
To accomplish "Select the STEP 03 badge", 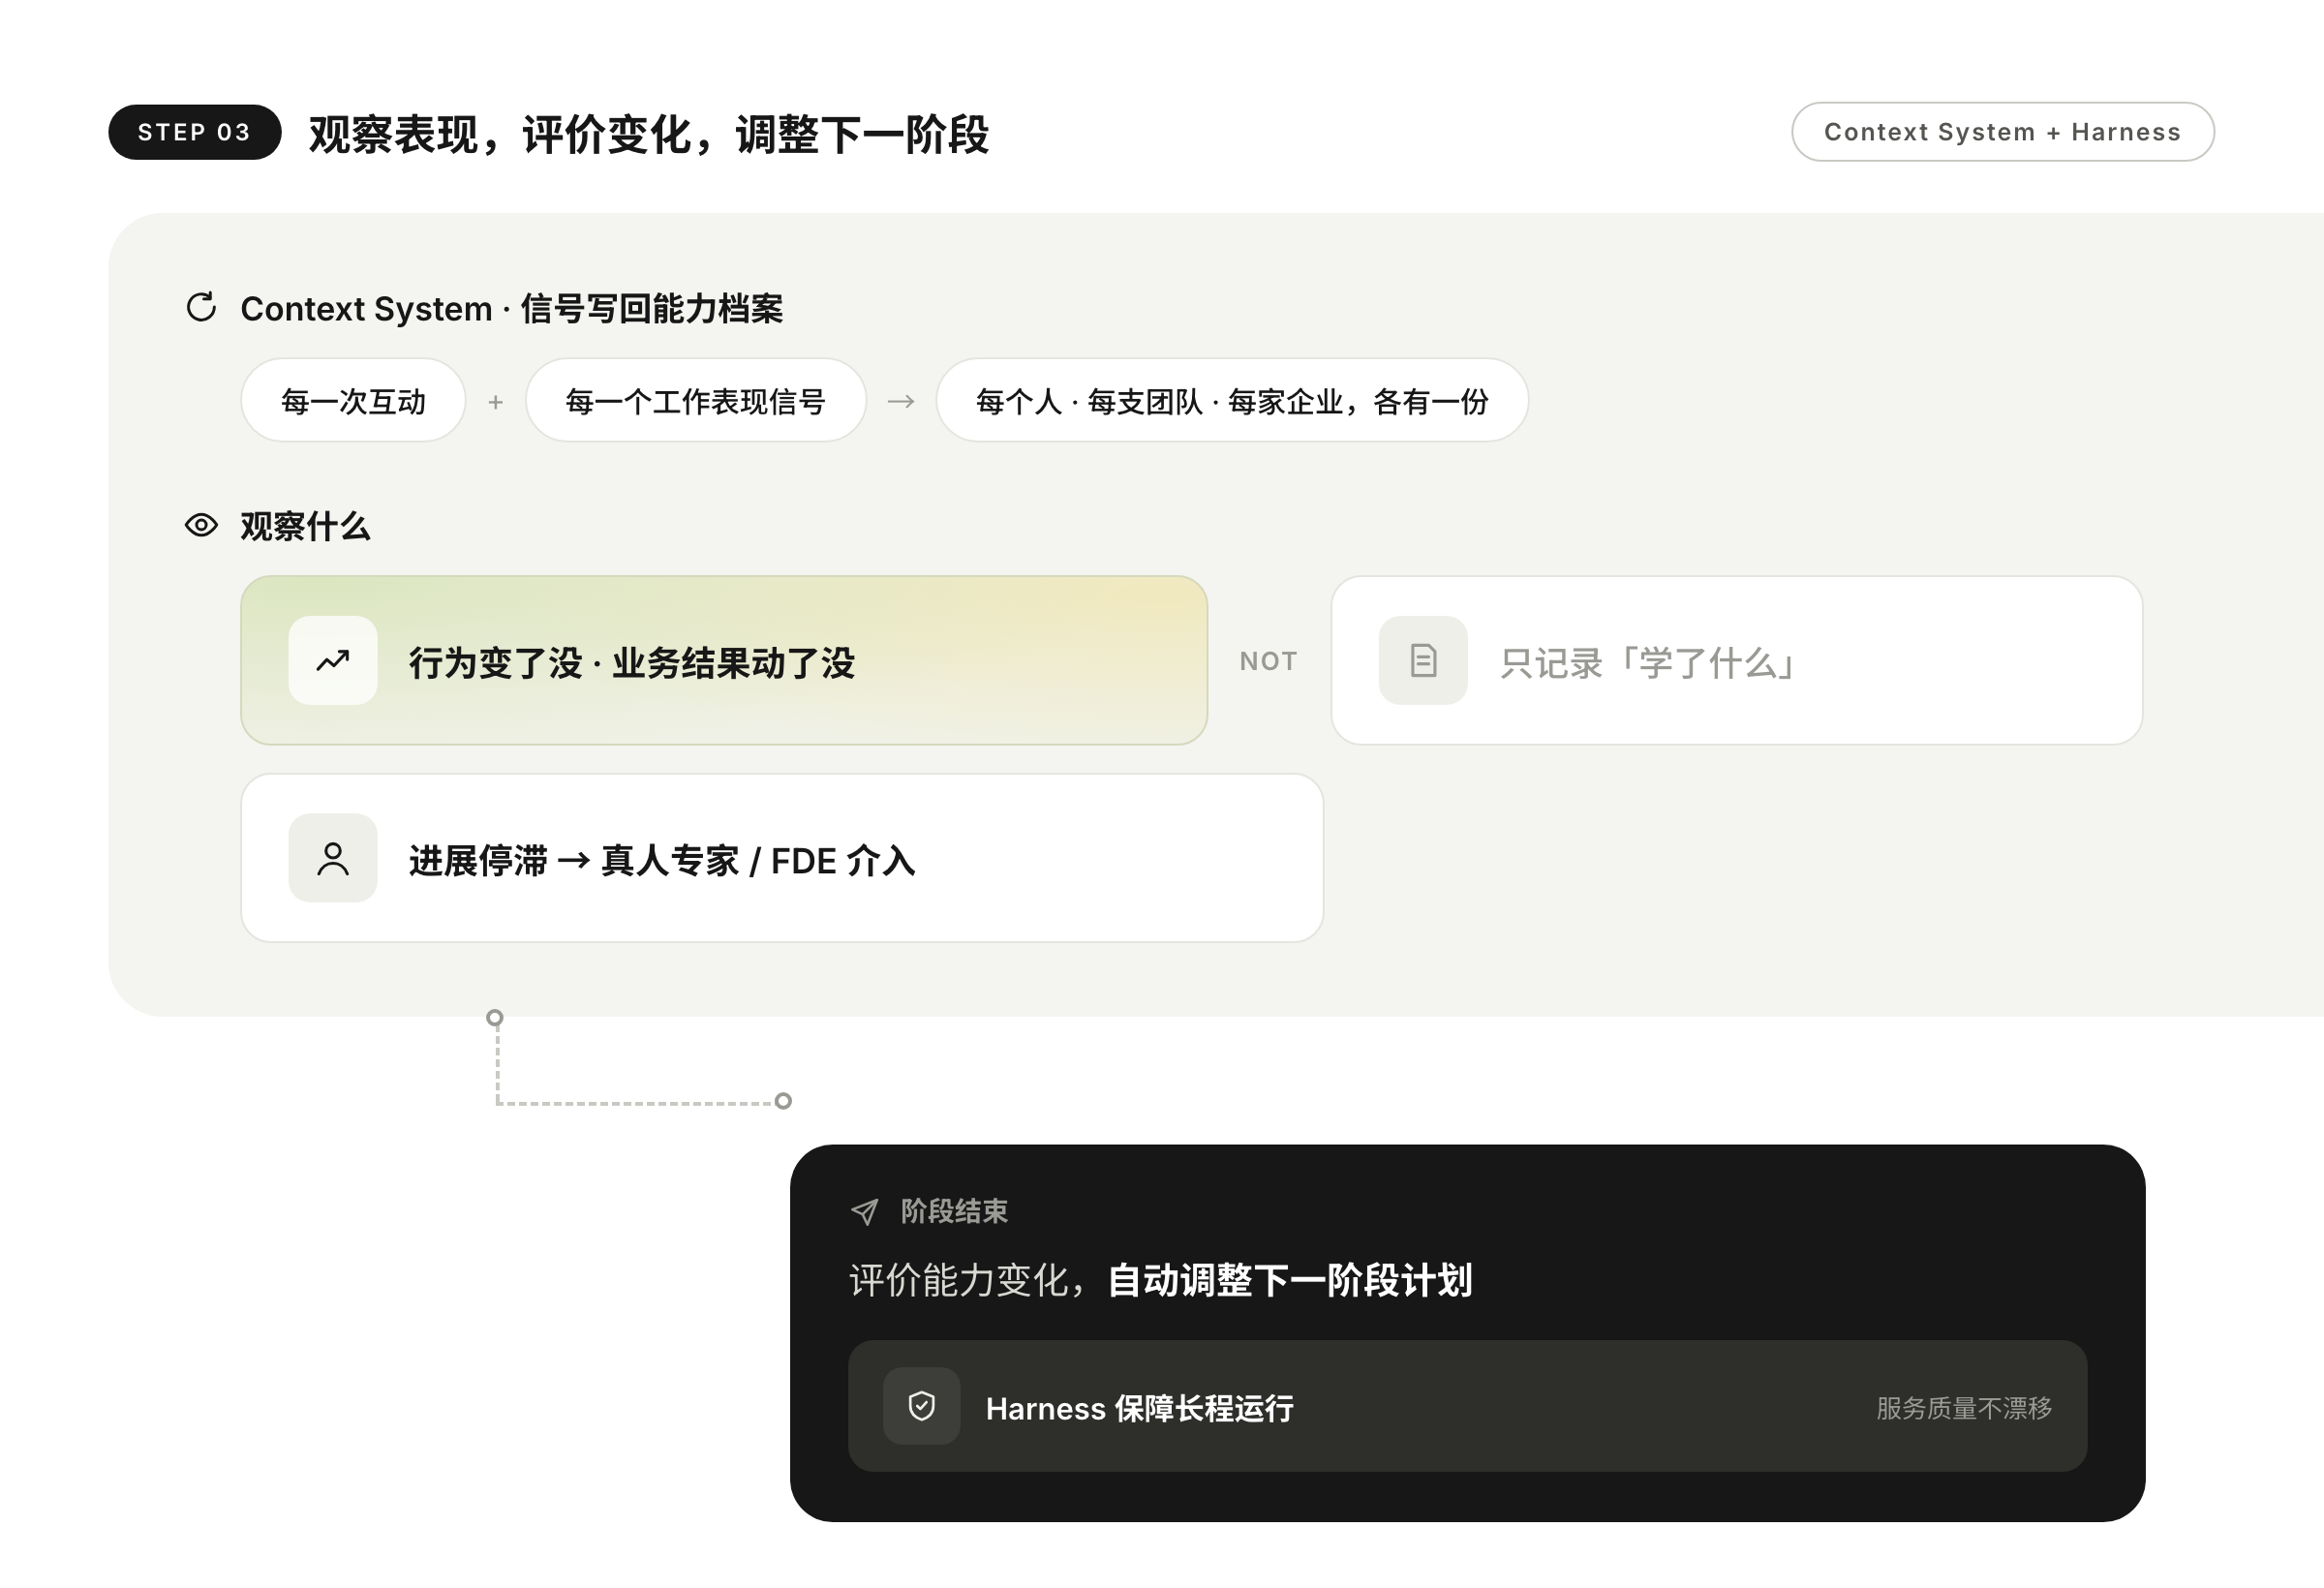I will point(194,132).
